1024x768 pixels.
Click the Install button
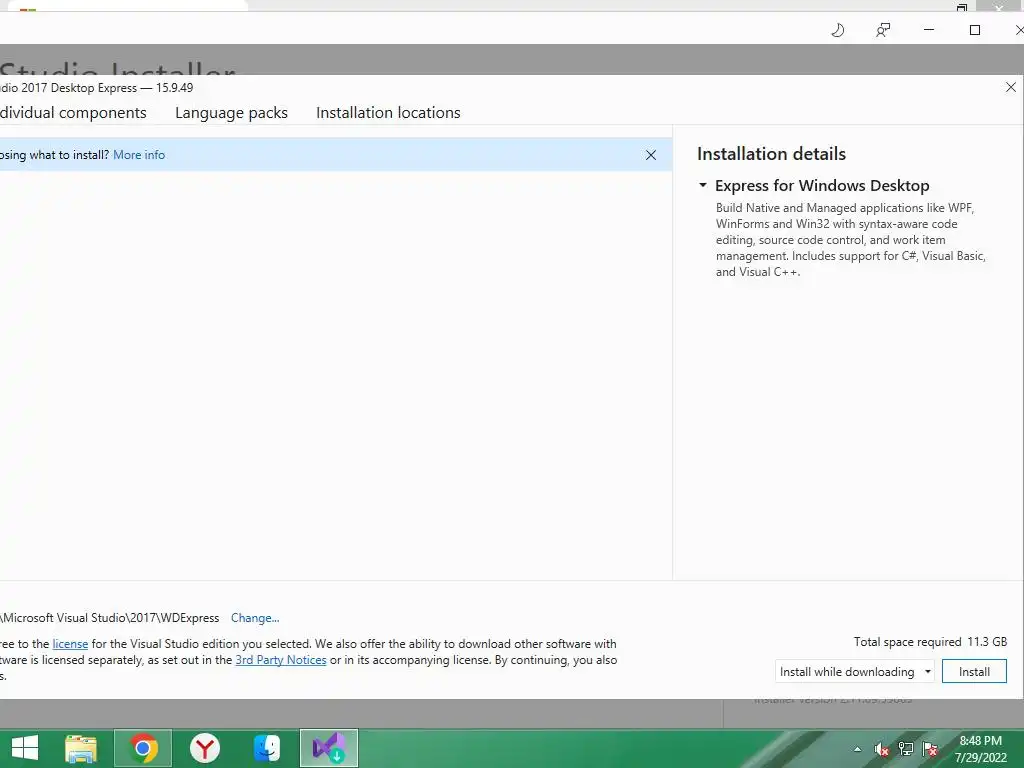974,671
